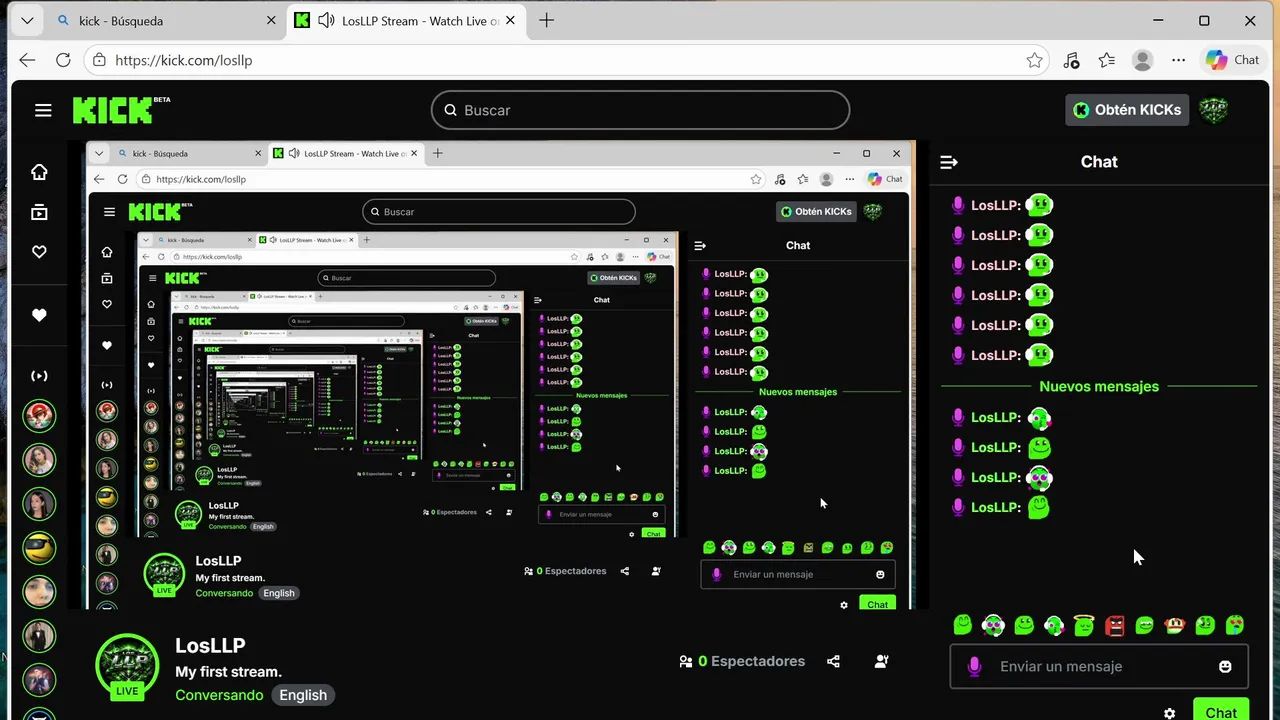
Task: Collapse the chat panel with arrow icon
Action: [x=949, y=162]
